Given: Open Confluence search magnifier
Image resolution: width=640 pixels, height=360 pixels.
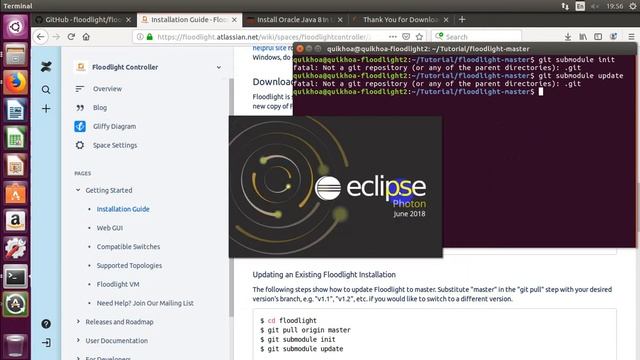Looking at the screenshot, I should point(46,89).
